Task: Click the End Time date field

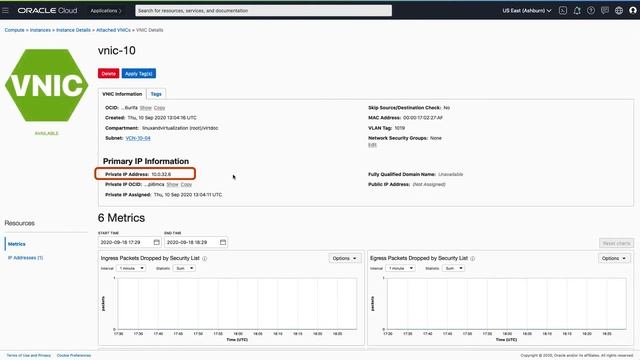Action: (x=196, y=242)
